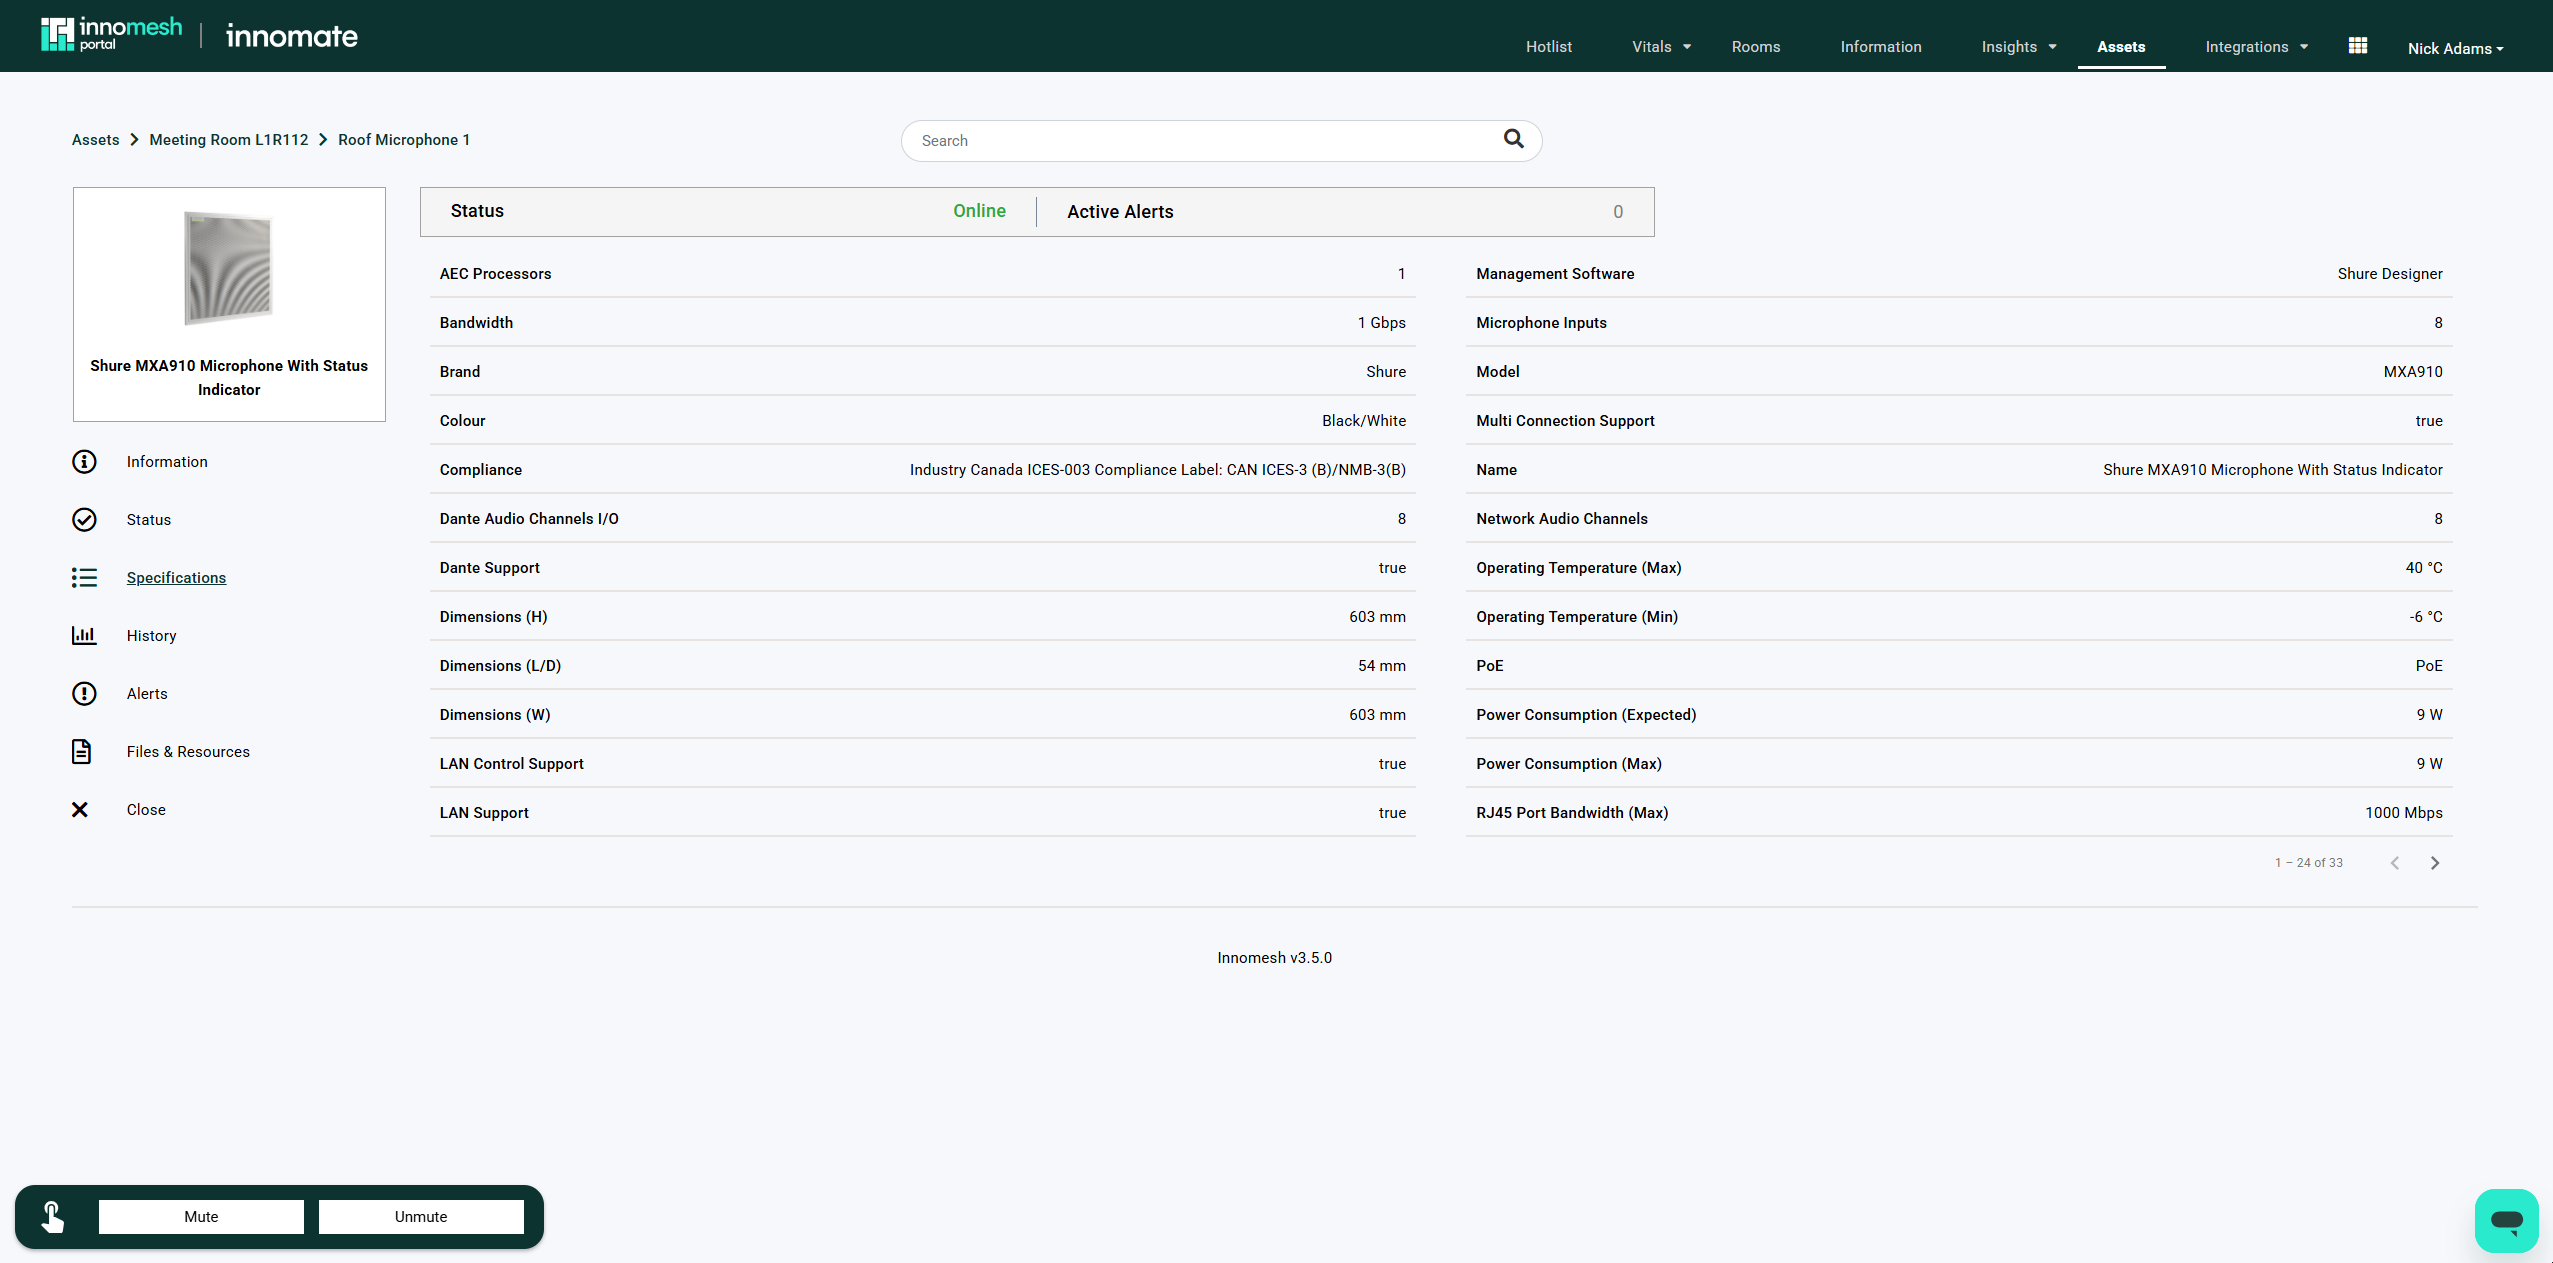The height and width of the screenshot is (1263, 2553).
Task: Click the Specifications list icon
Action: 84,577
